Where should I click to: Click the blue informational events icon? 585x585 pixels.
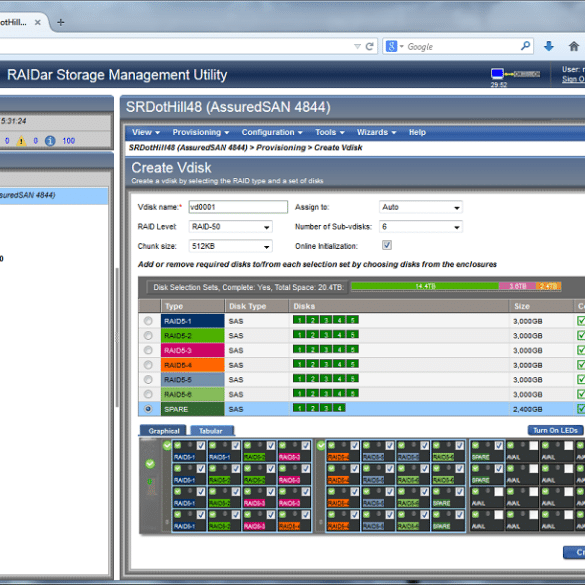(50, 141)
